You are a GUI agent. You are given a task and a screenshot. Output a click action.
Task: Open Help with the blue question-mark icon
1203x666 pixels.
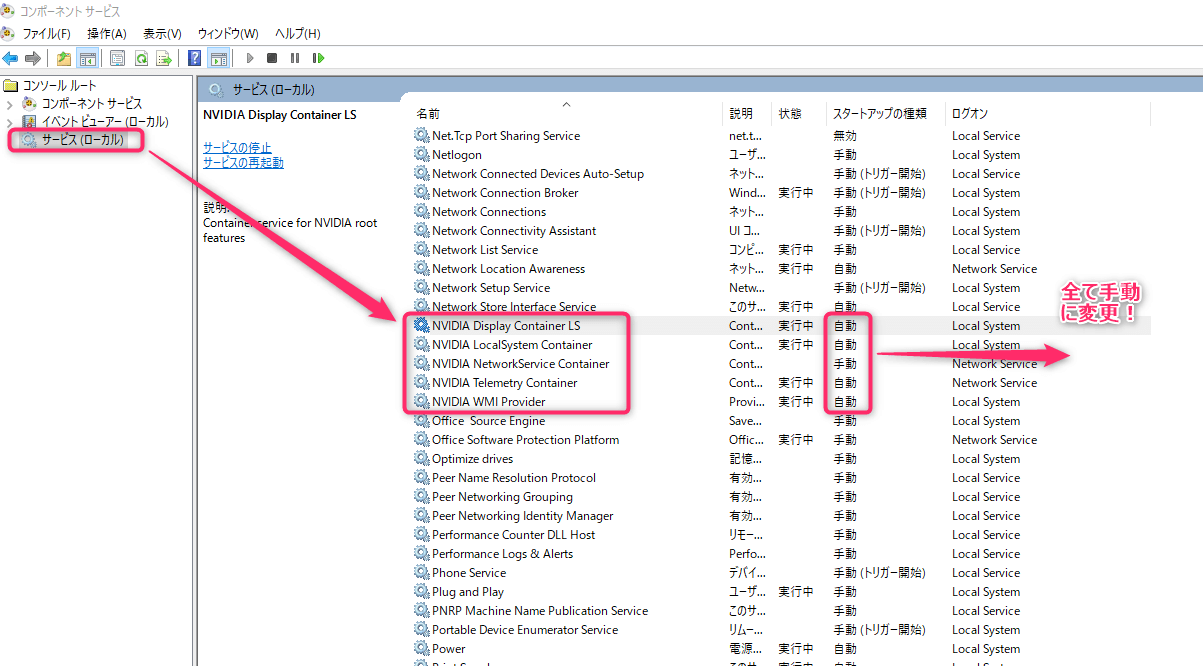click(195, 58)
